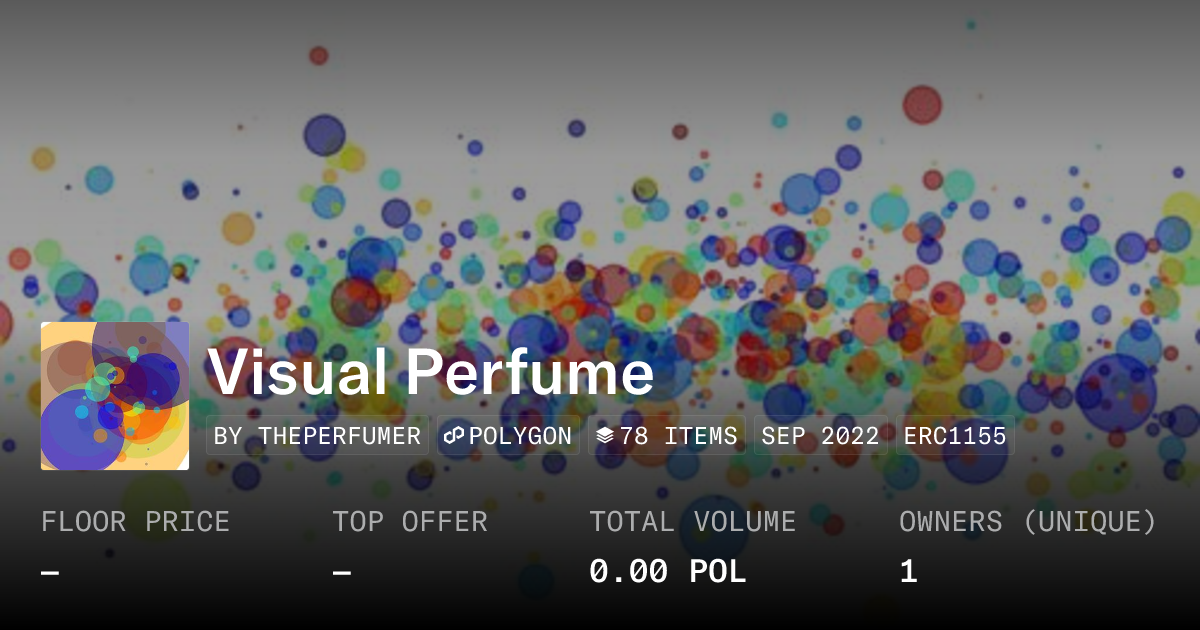Click the BY label before THEPERFUMER
1200x630 pixels.
pyautogui.click(x=229, y=435)
